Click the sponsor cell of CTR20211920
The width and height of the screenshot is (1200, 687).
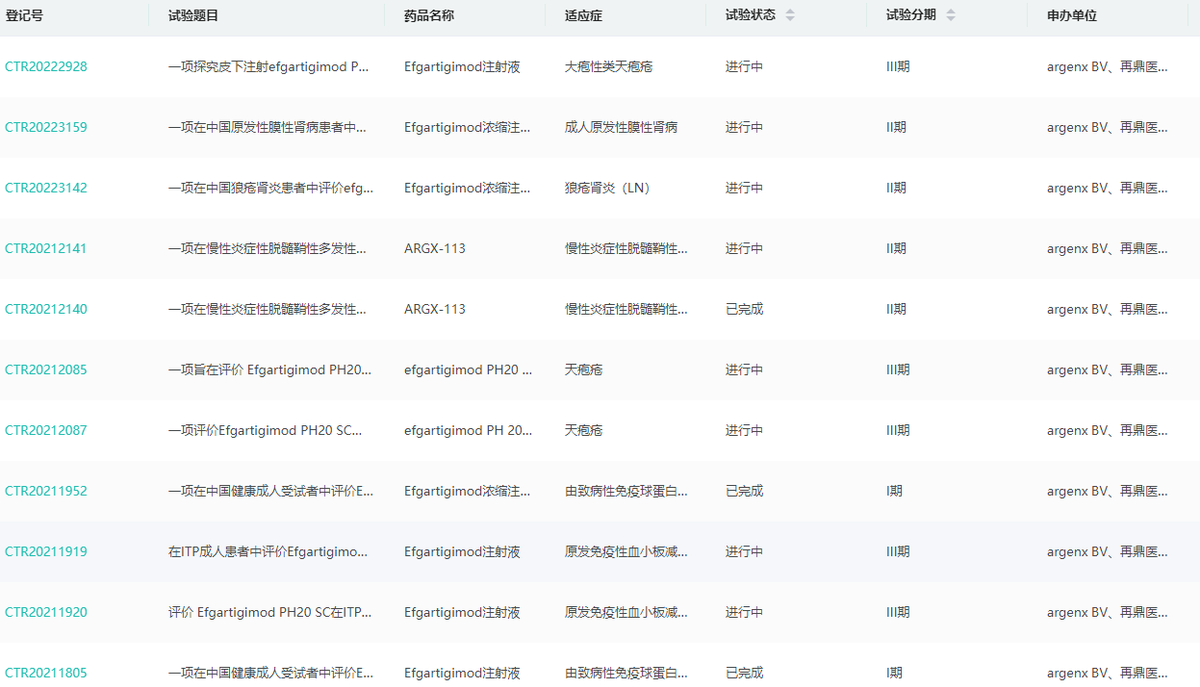coord(1107,612)
